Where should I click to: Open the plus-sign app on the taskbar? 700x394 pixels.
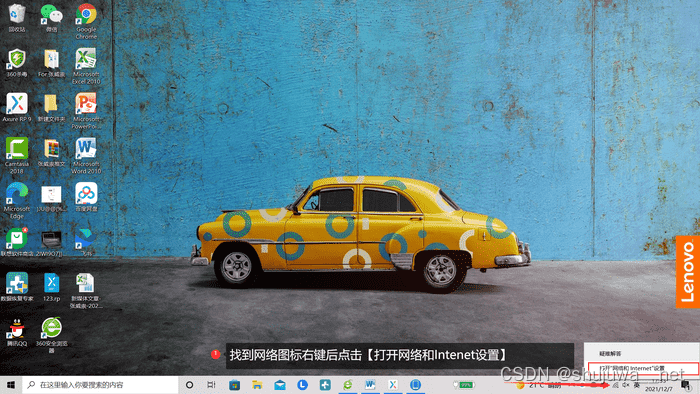tap(325, 385)
